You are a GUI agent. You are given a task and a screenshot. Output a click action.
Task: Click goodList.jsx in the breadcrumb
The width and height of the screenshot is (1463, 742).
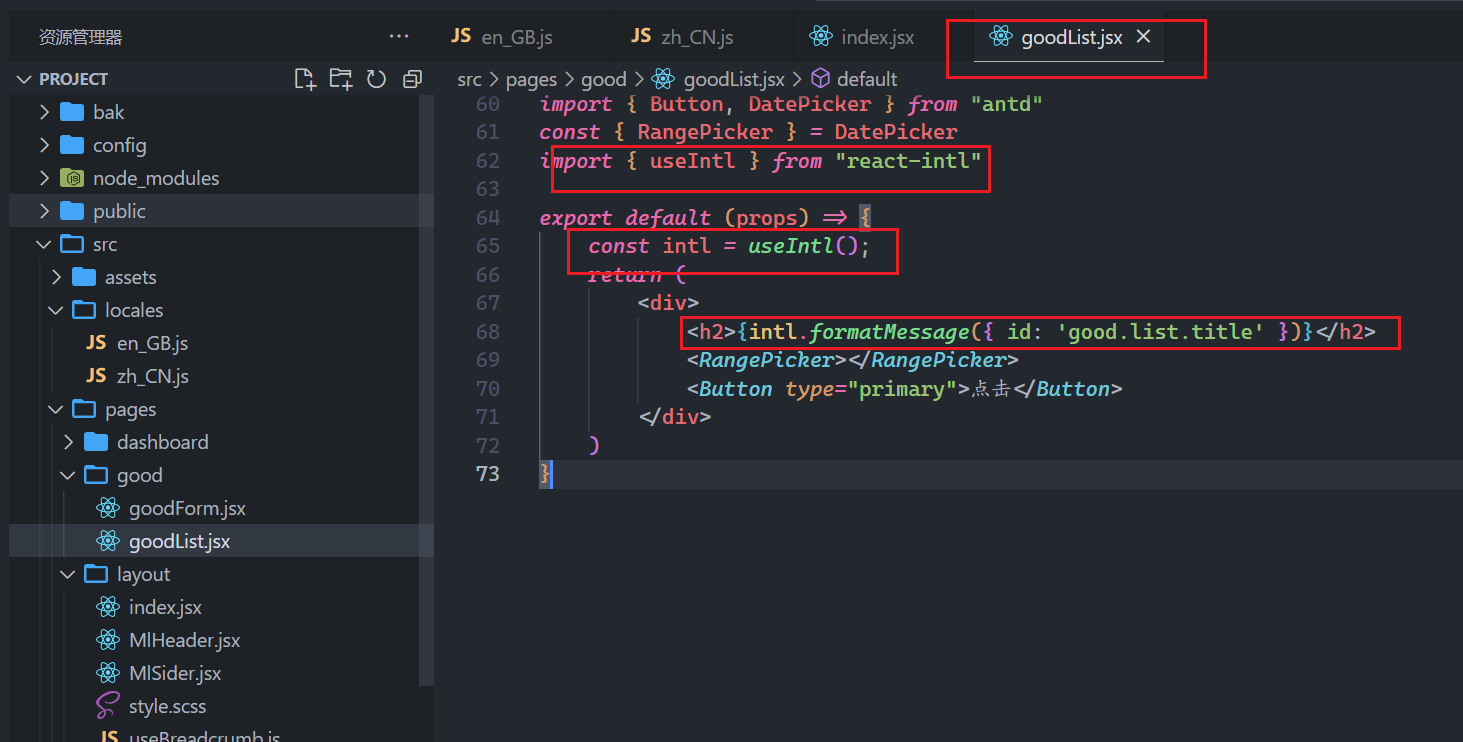coord(734,79)
